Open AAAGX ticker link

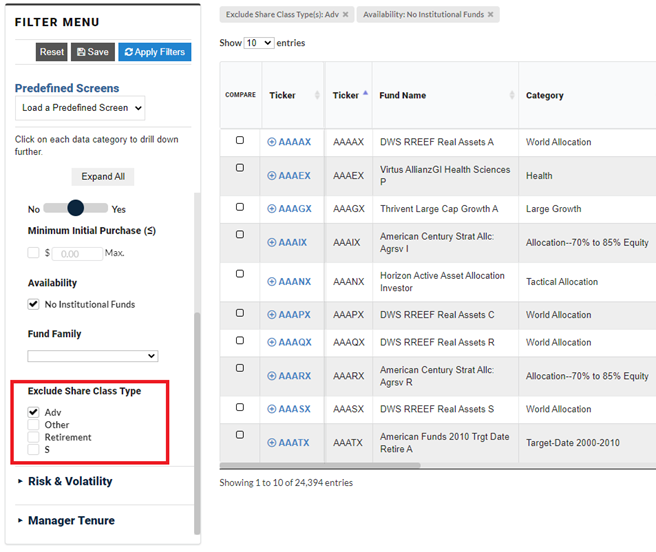tap(295, 209)
